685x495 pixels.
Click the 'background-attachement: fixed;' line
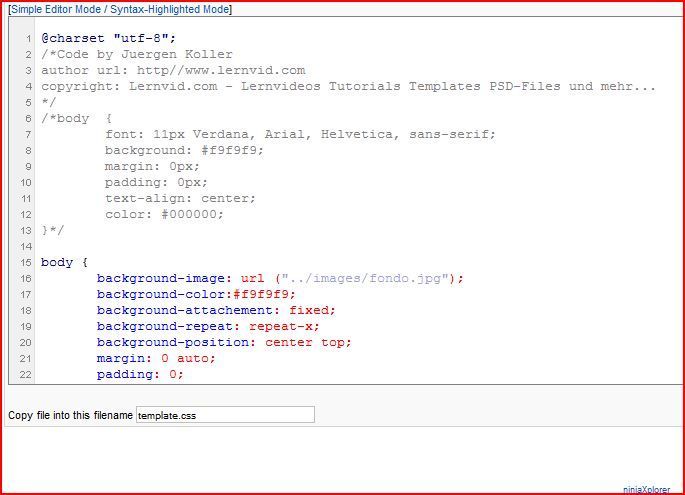pyautogui.click(x=216, y=311)
